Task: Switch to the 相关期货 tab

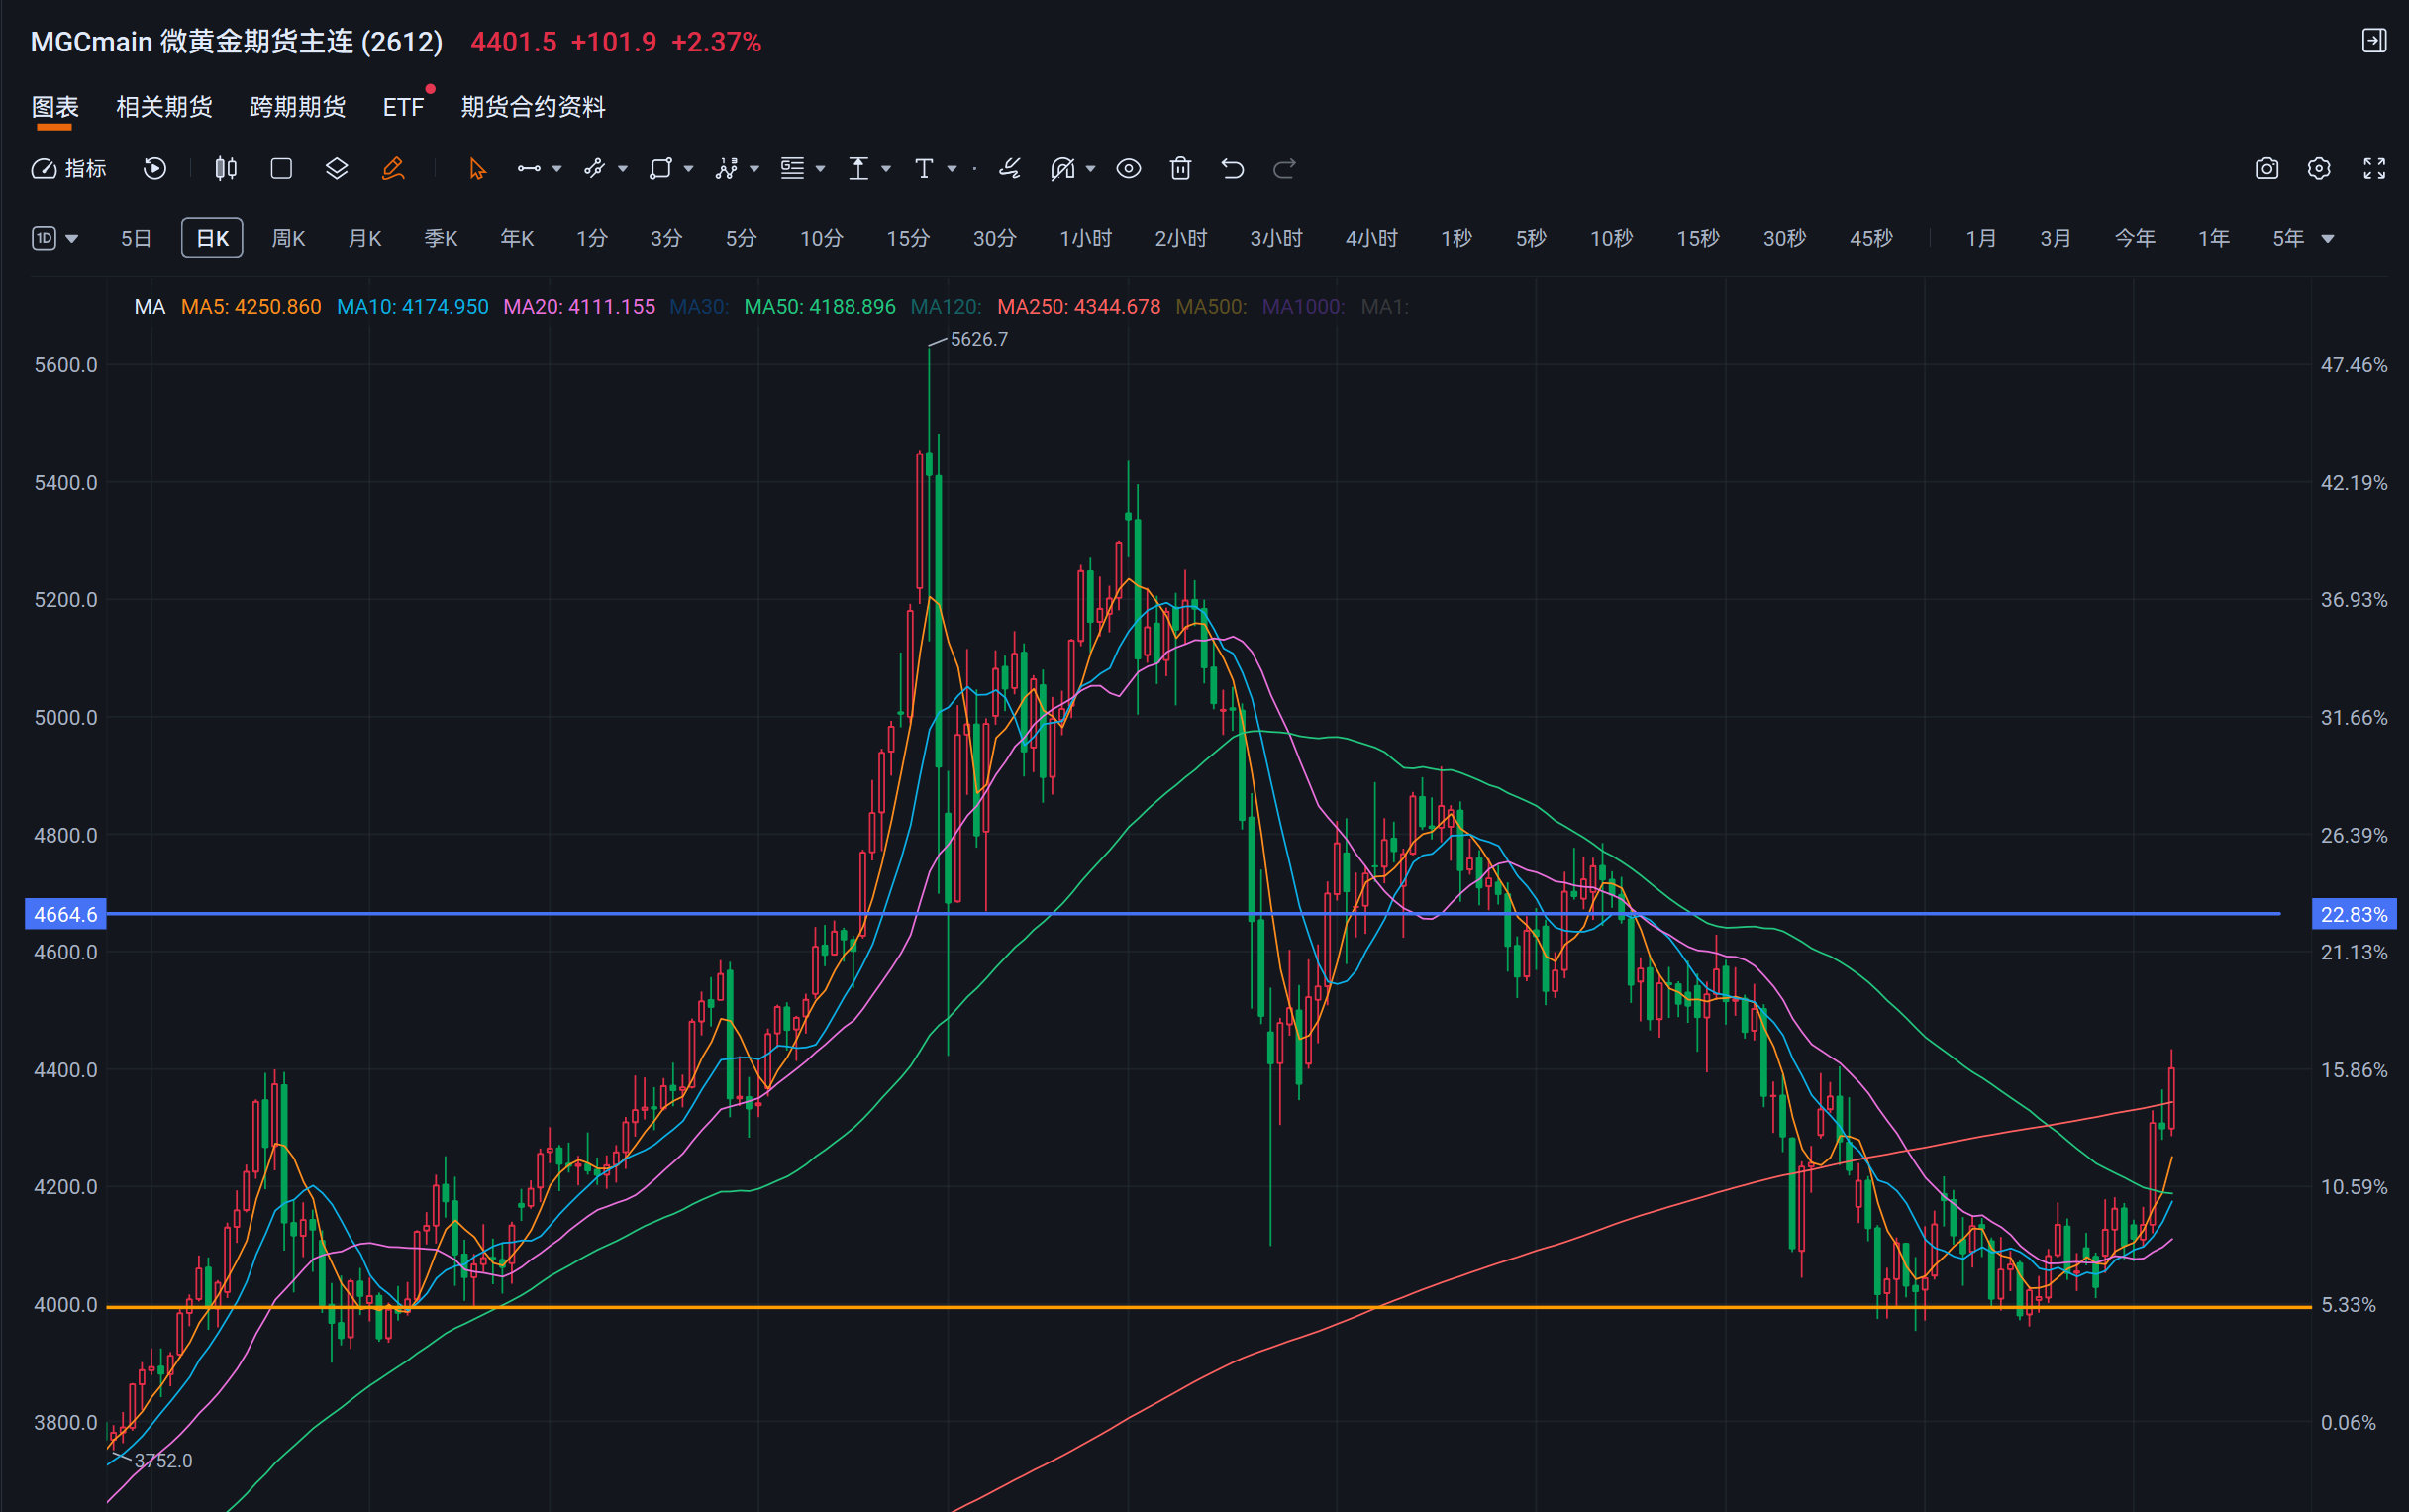Action: pyautogui.click(x=164, y=107)
